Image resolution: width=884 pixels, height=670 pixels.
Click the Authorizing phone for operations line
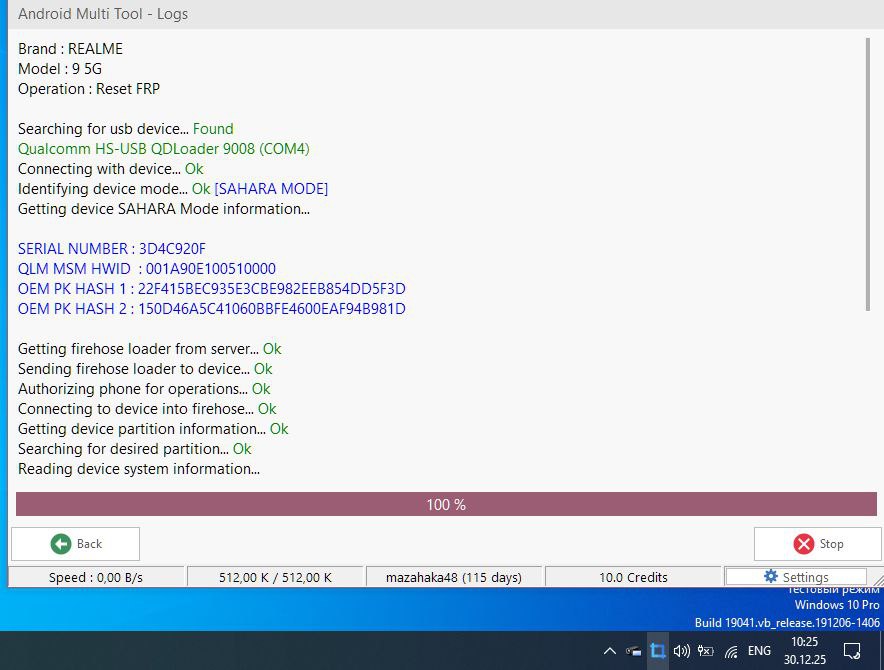144,389
